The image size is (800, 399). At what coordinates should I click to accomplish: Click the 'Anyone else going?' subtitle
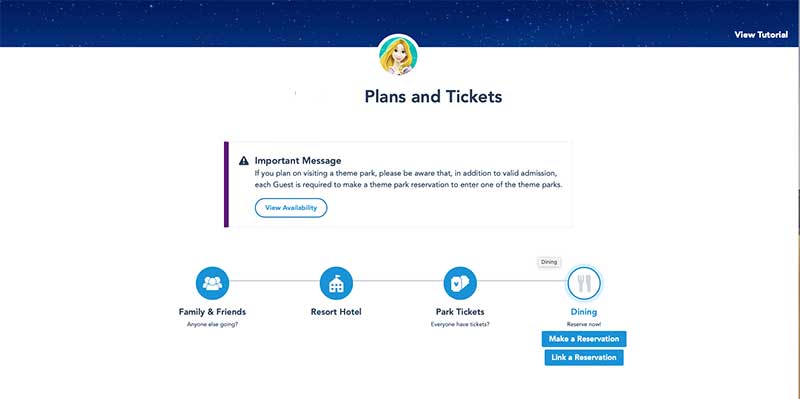pyautogui.click(x=212, y=325)
